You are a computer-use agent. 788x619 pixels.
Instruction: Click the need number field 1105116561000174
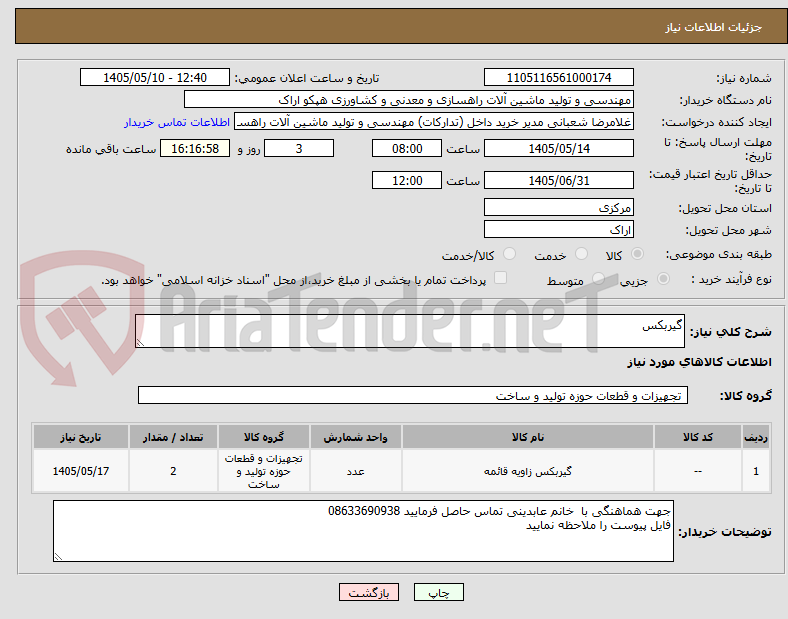(558, 77)
